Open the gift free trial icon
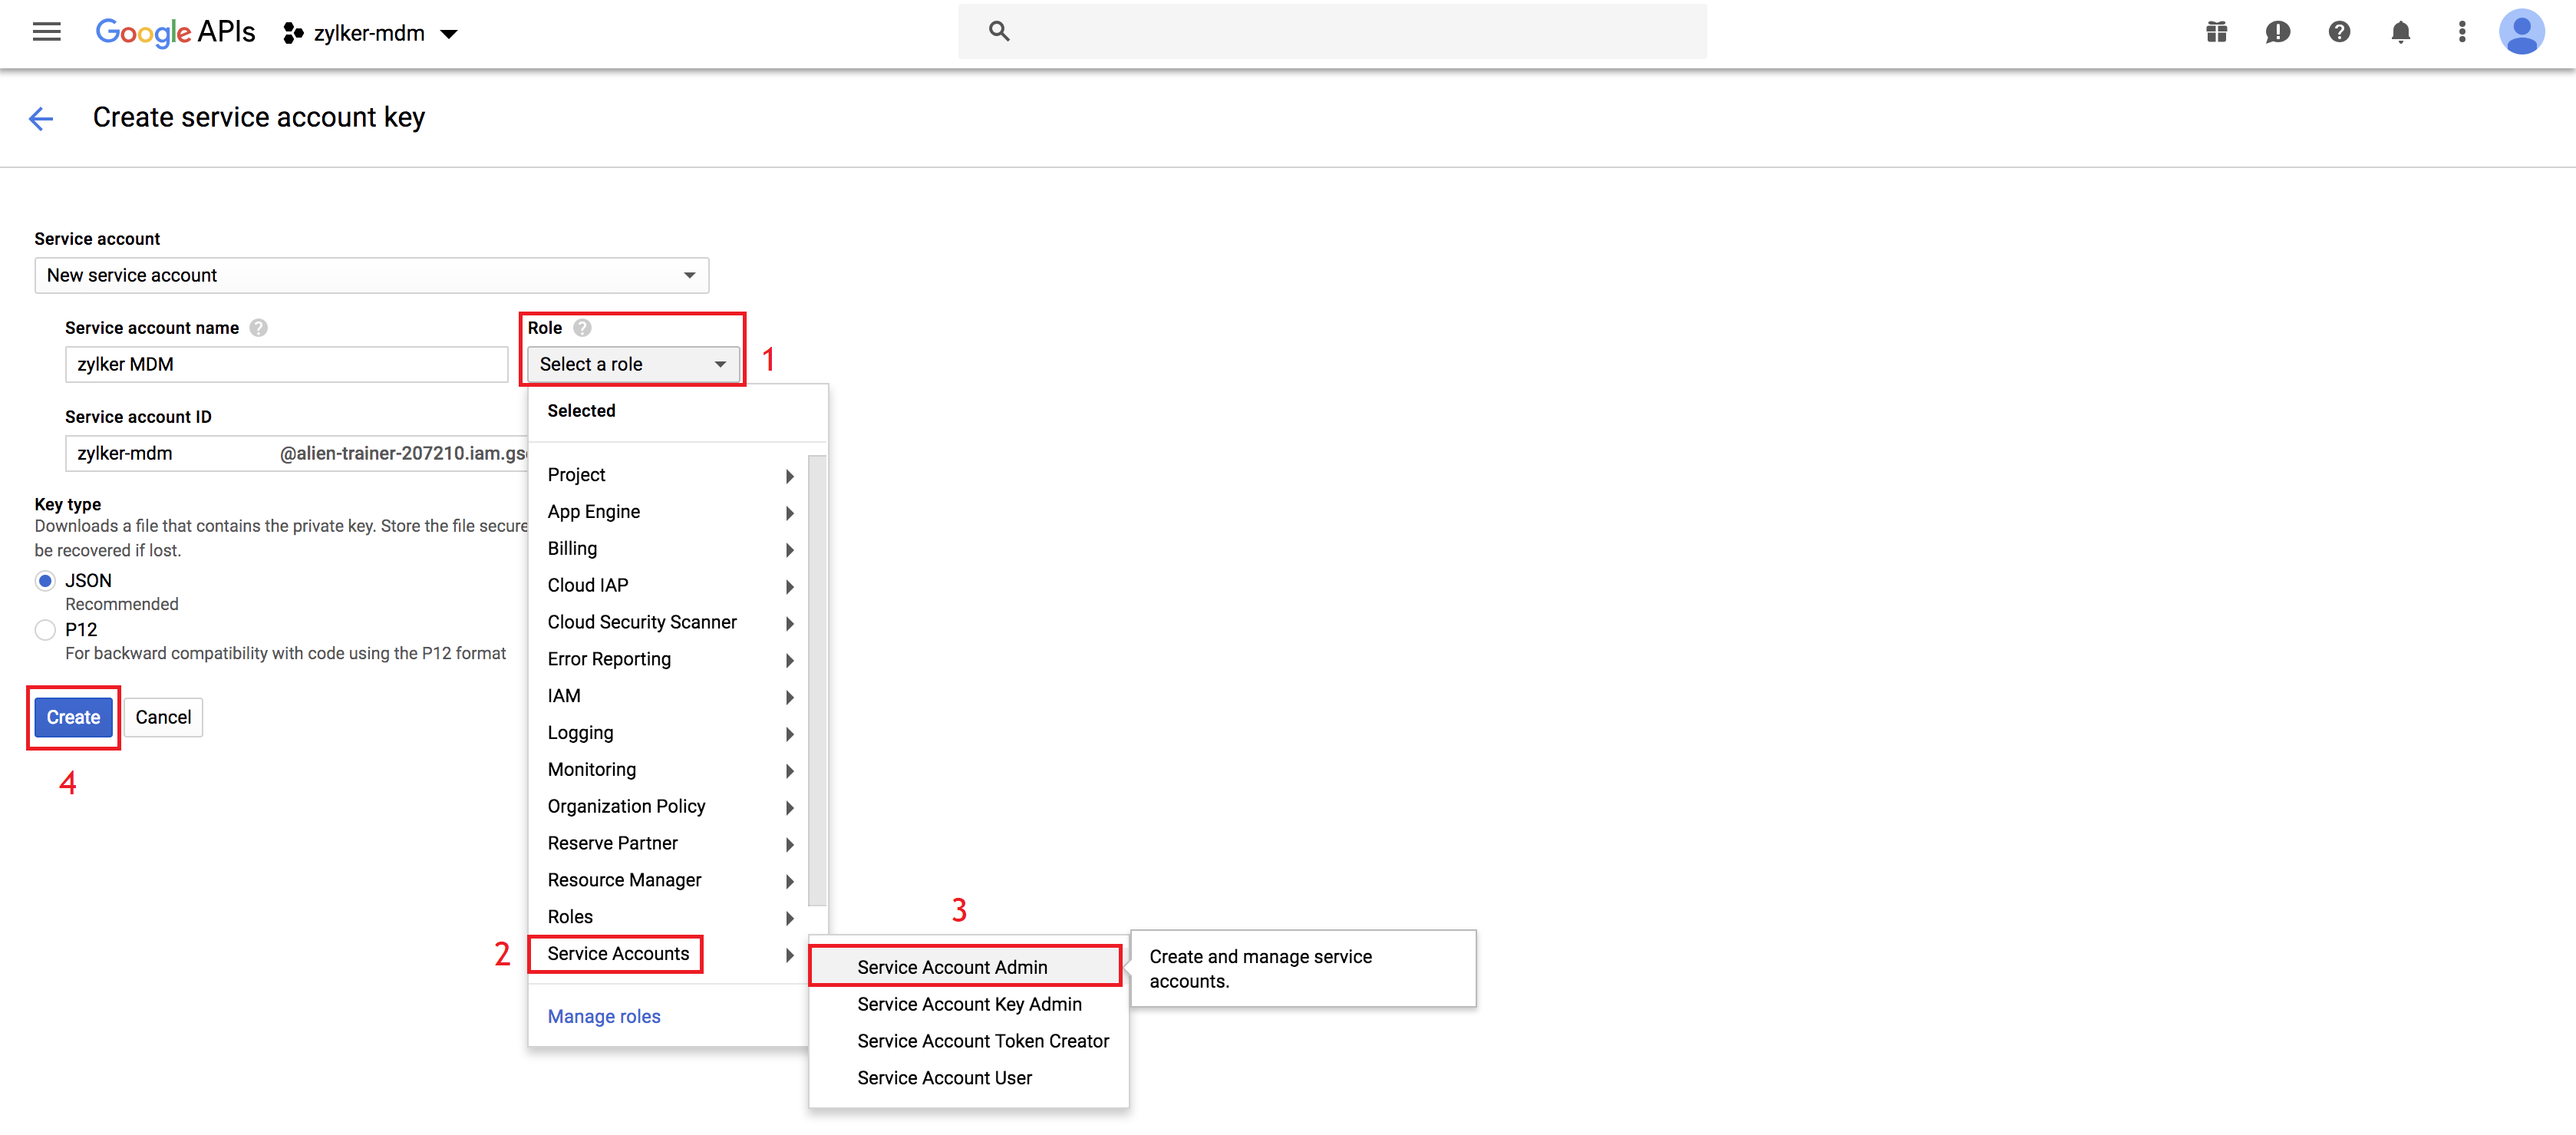The image size is (2576, 1135). [x=2216, y=32]
